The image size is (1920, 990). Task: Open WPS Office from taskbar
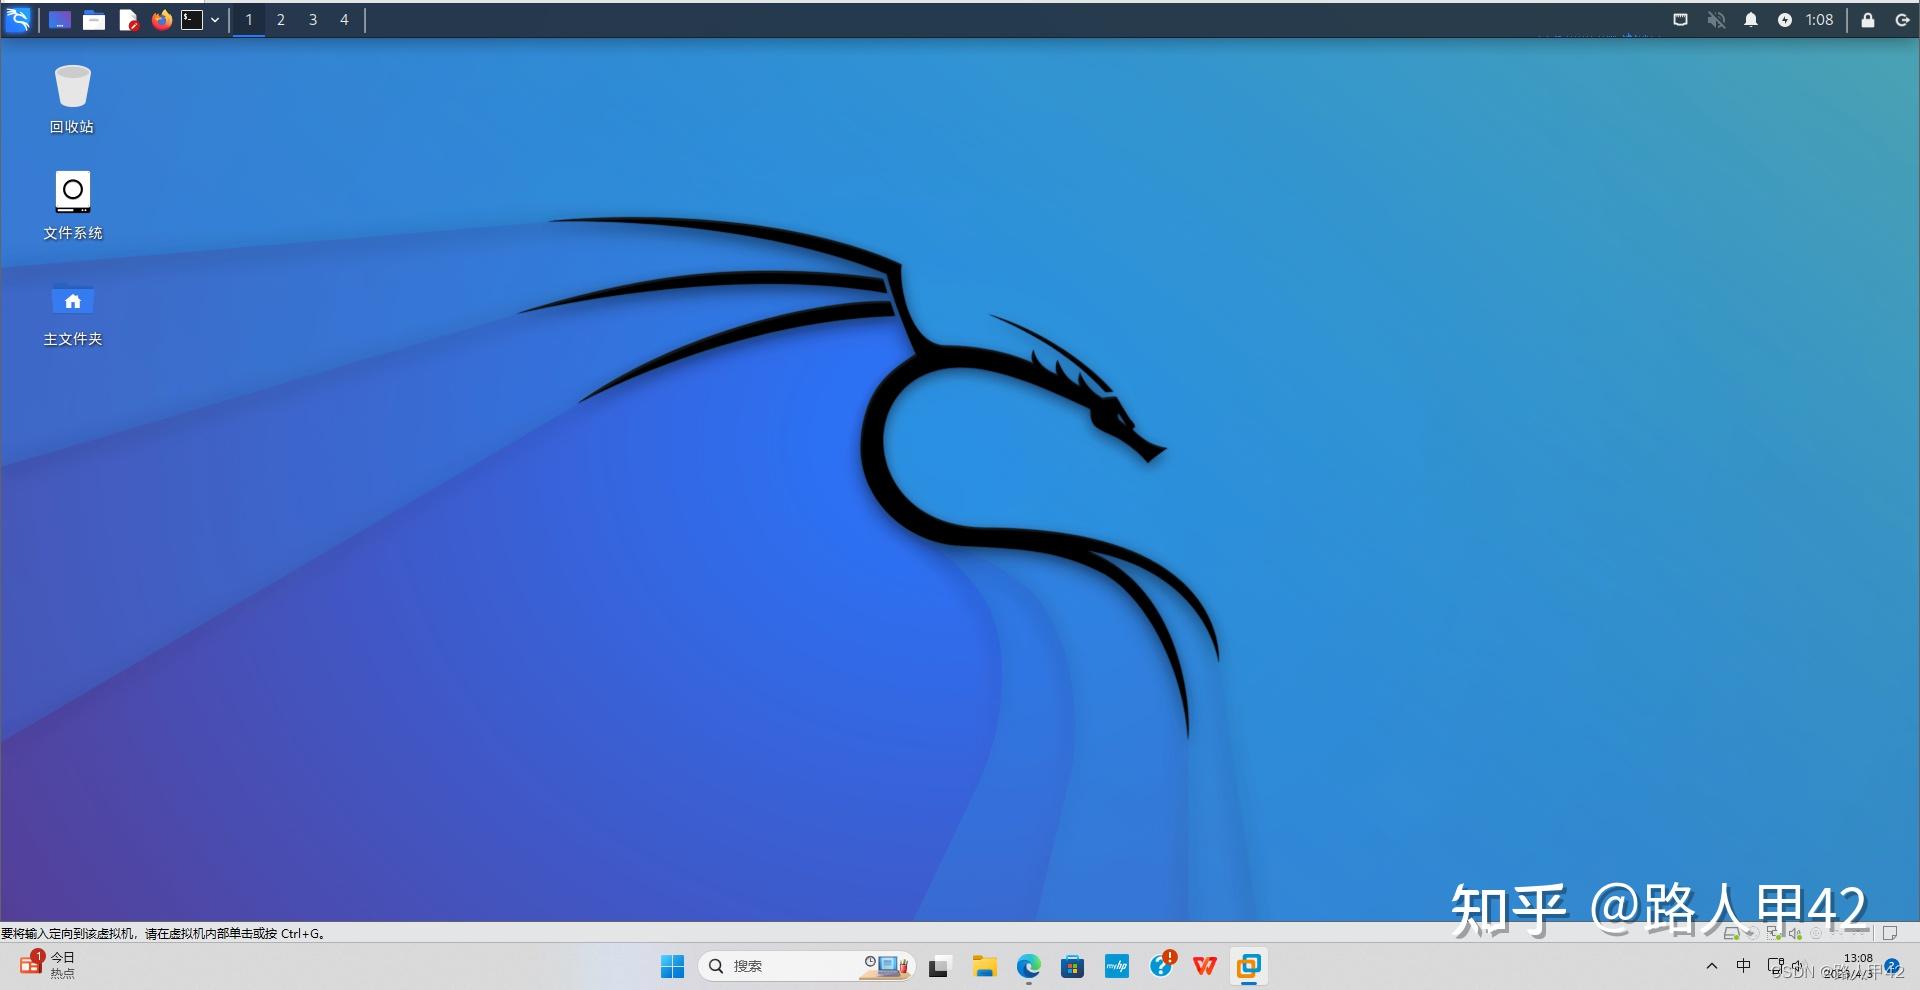coord(1205,966)
